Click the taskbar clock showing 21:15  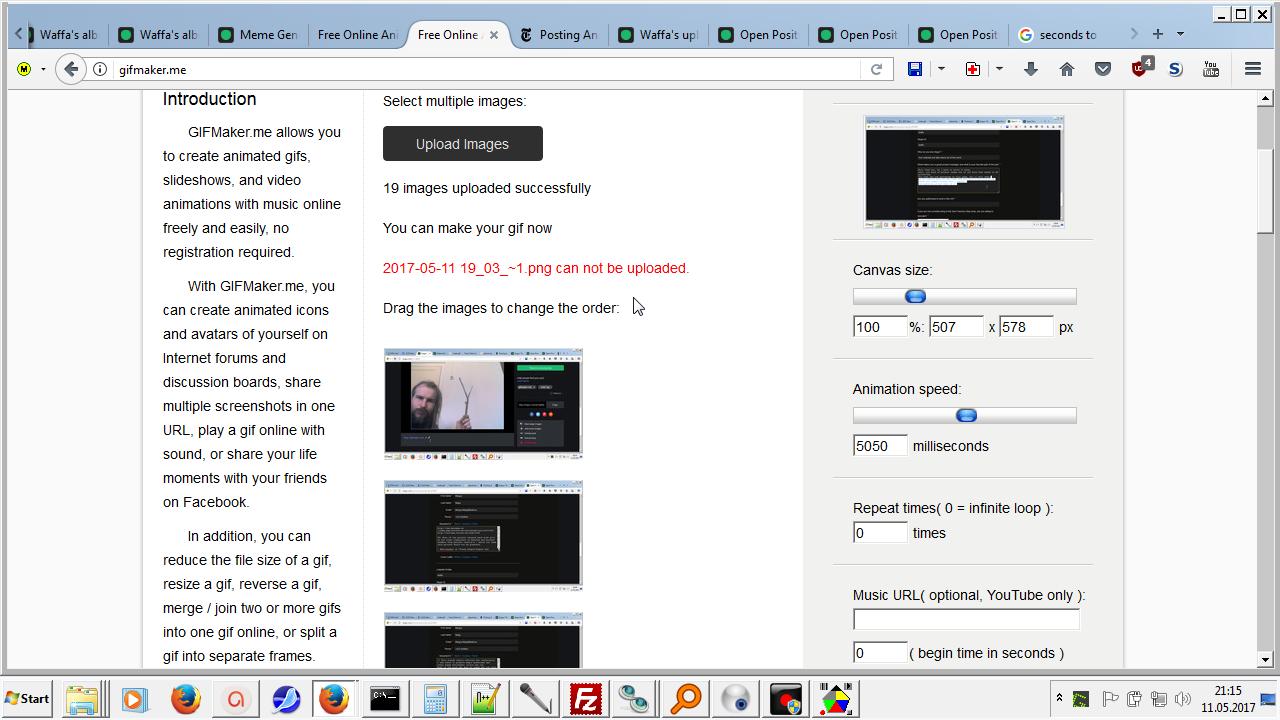coord(1228,698)
